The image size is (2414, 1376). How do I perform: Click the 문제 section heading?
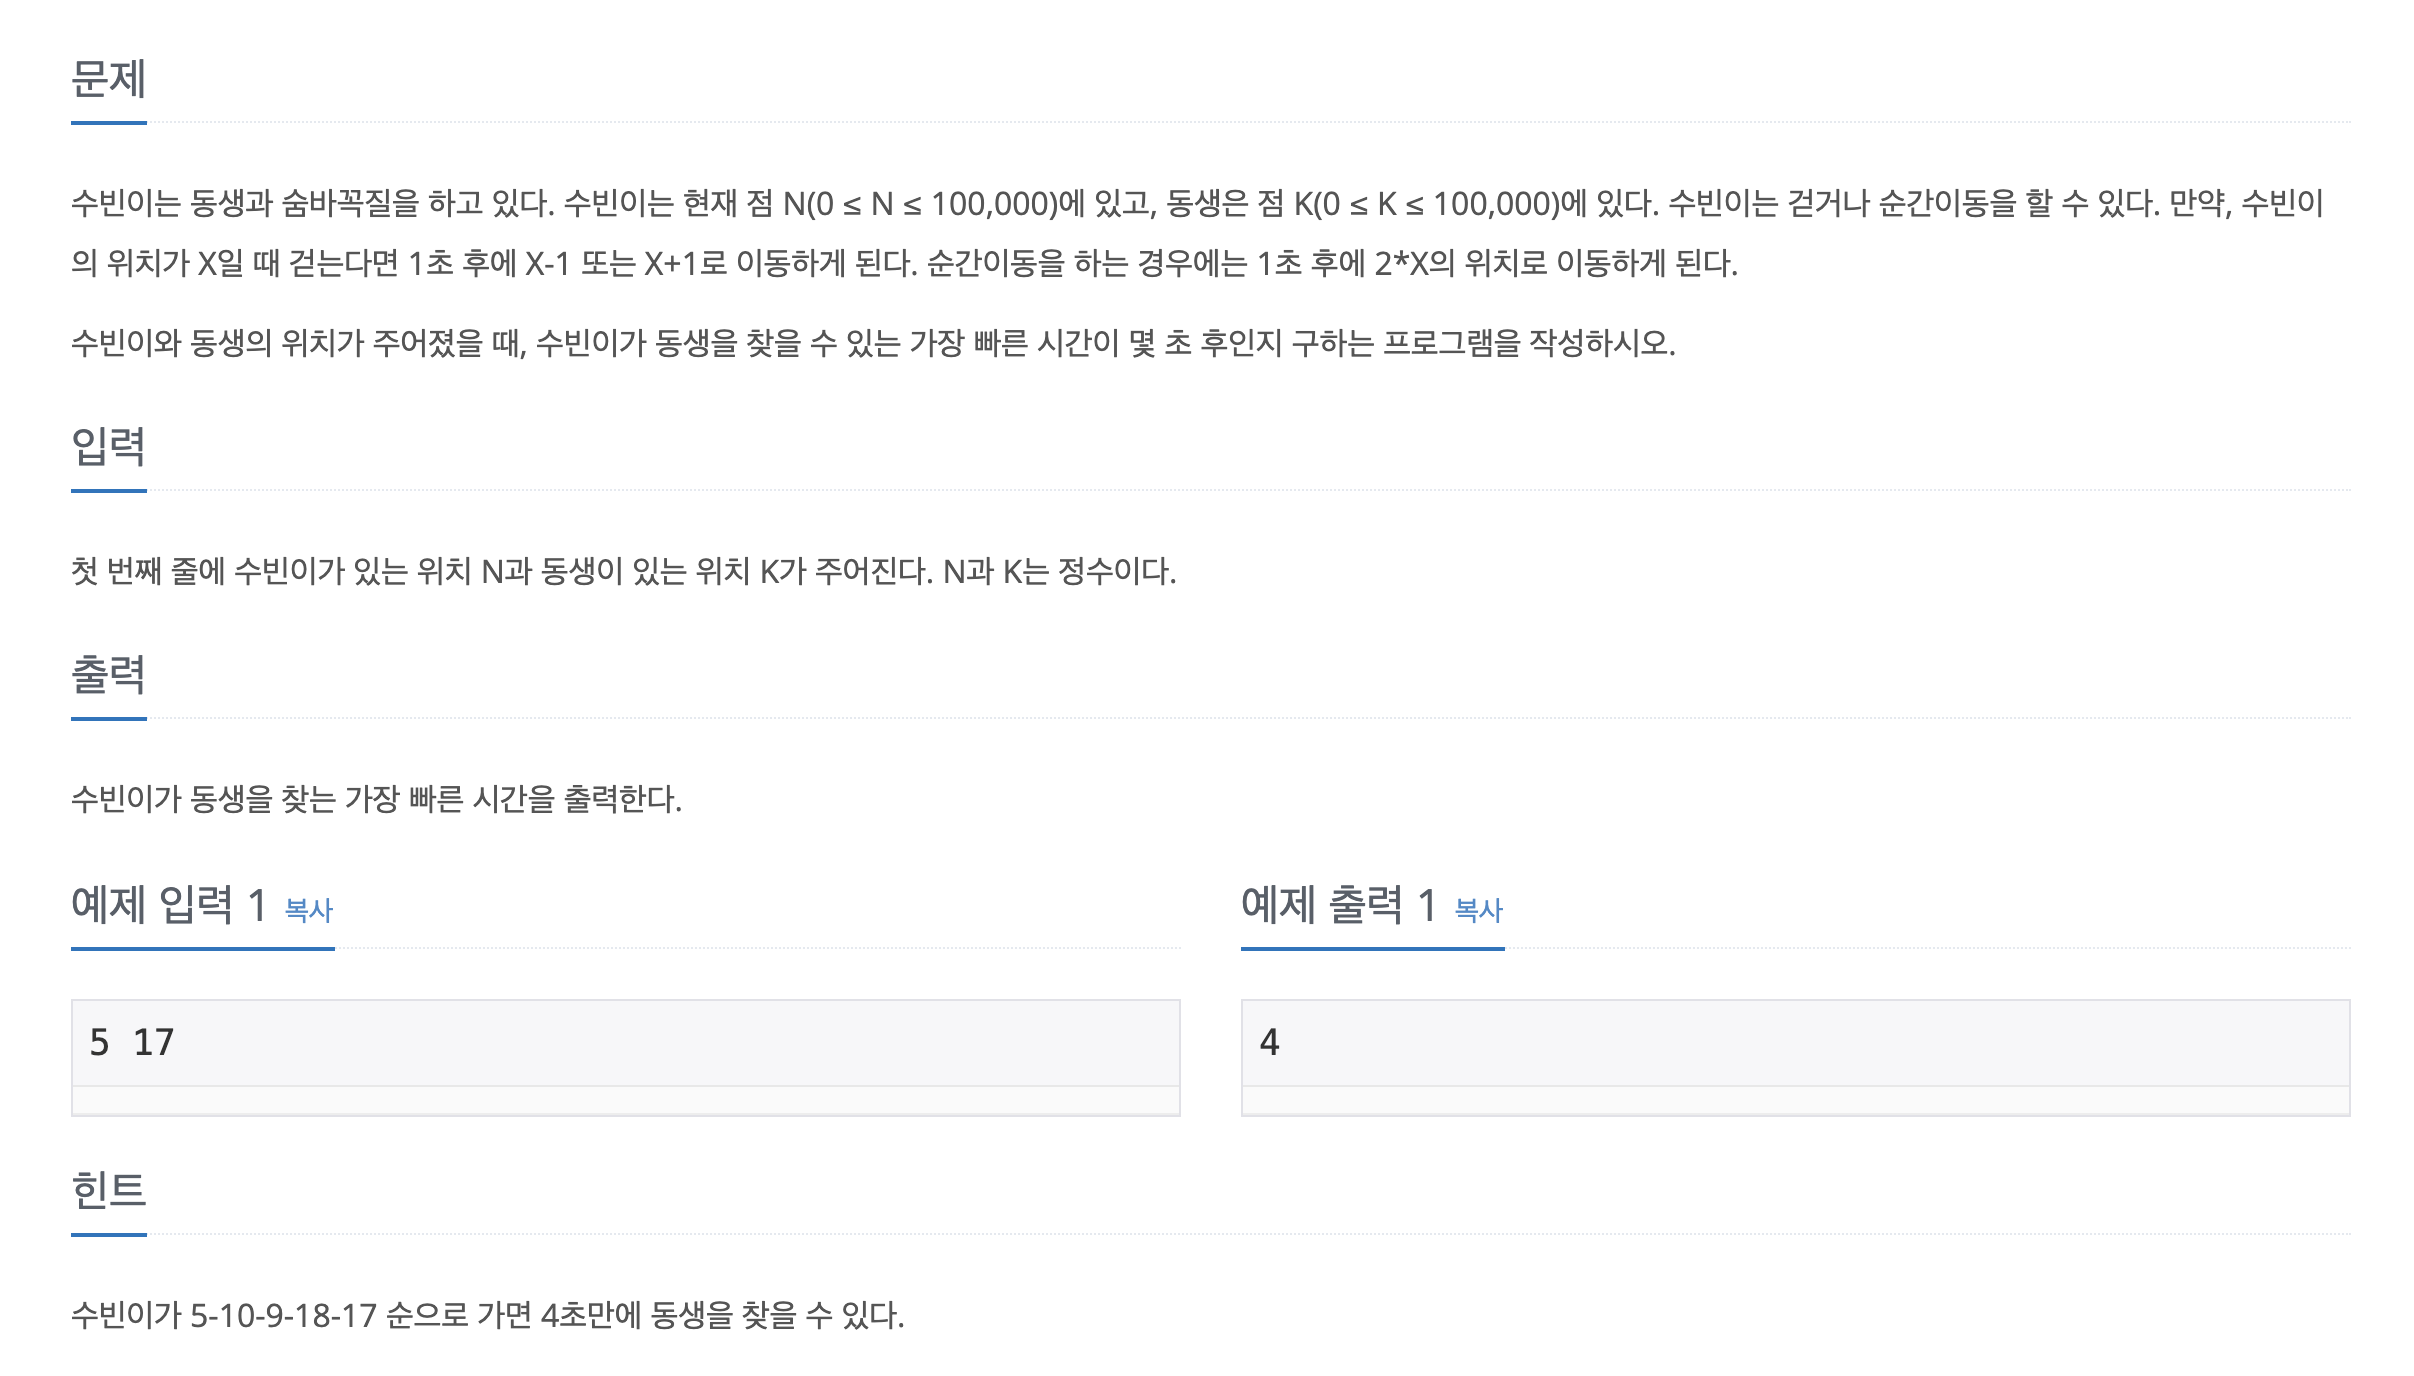pos(109,79)
